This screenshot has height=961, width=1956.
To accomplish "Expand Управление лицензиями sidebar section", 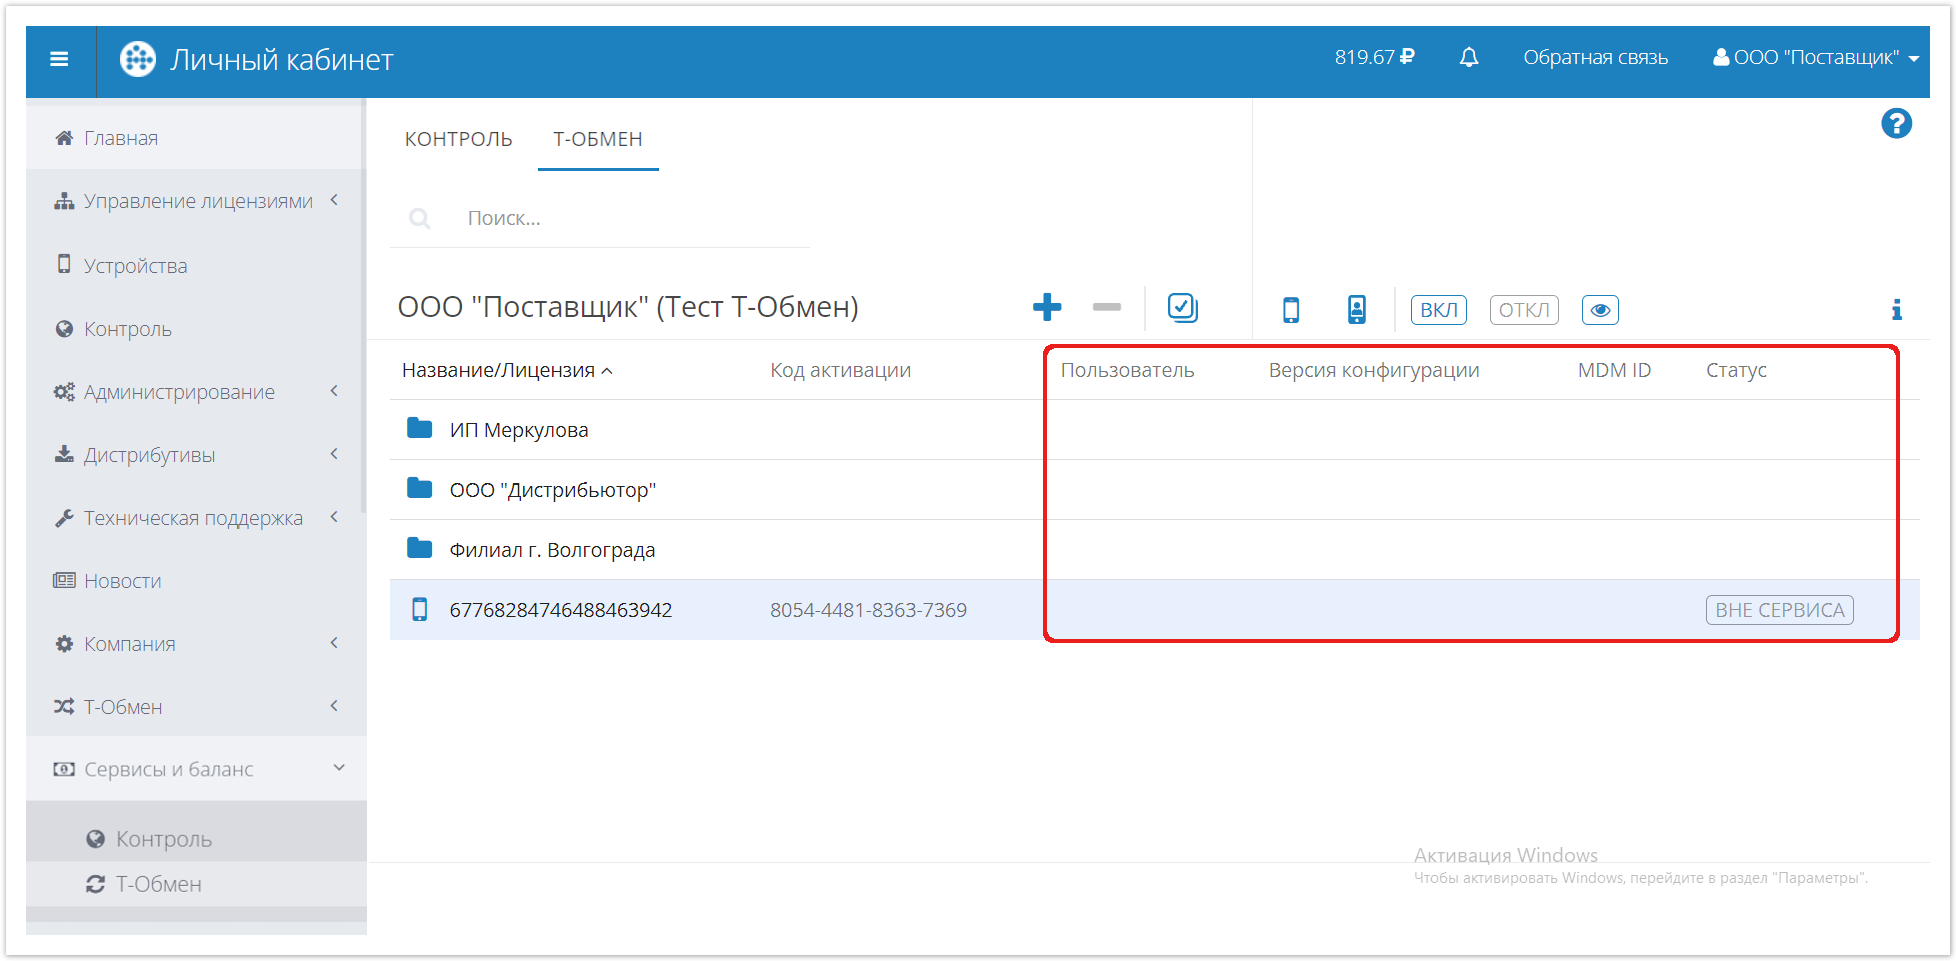I will pos(196,201).
